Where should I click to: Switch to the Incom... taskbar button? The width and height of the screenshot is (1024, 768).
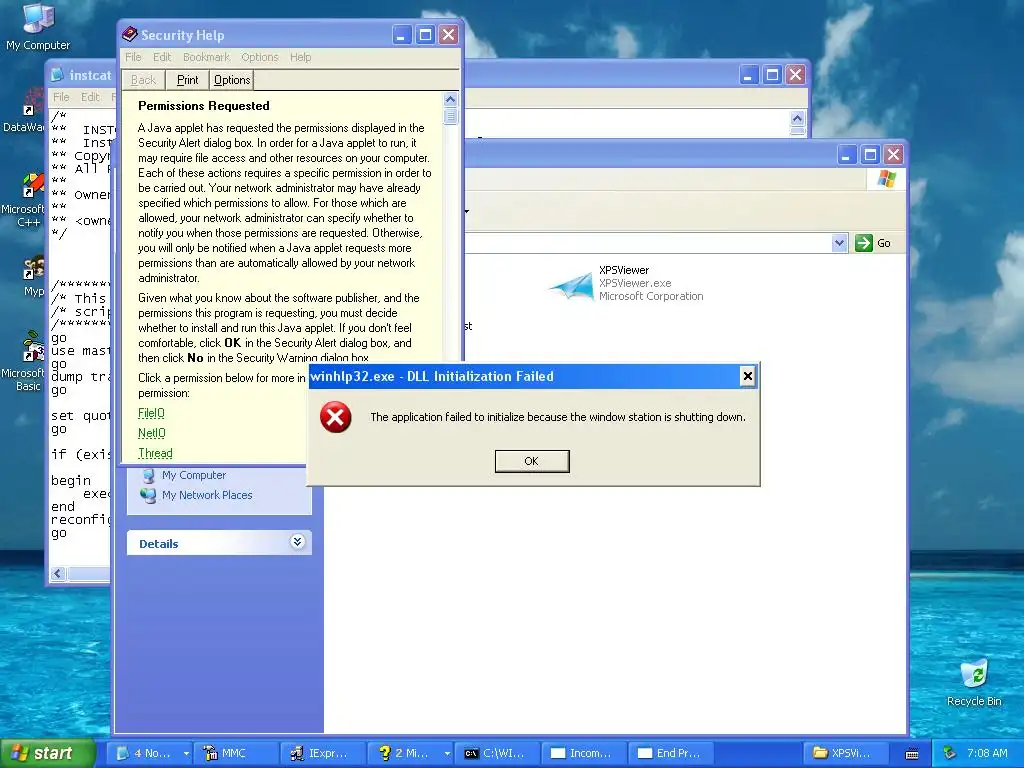click(583, 753)
